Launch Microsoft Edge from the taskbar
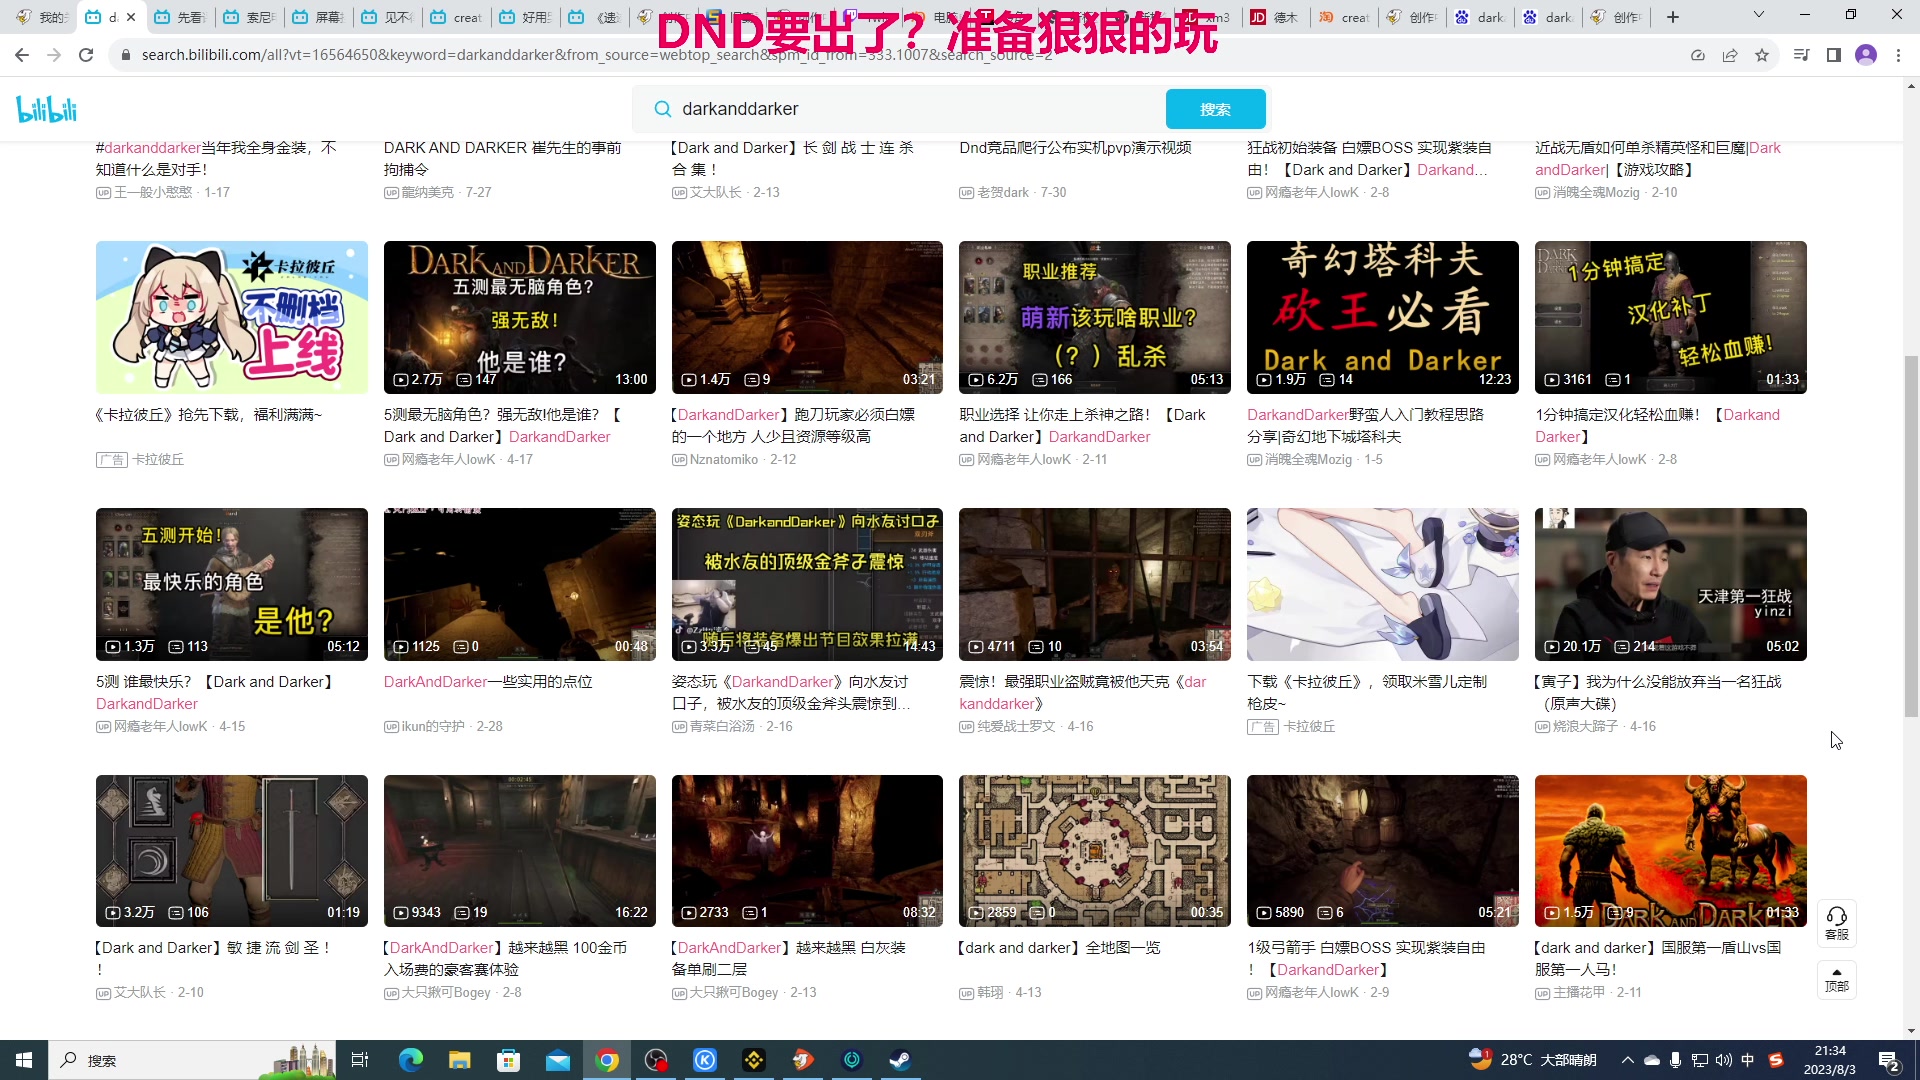 coord(411,1060)
